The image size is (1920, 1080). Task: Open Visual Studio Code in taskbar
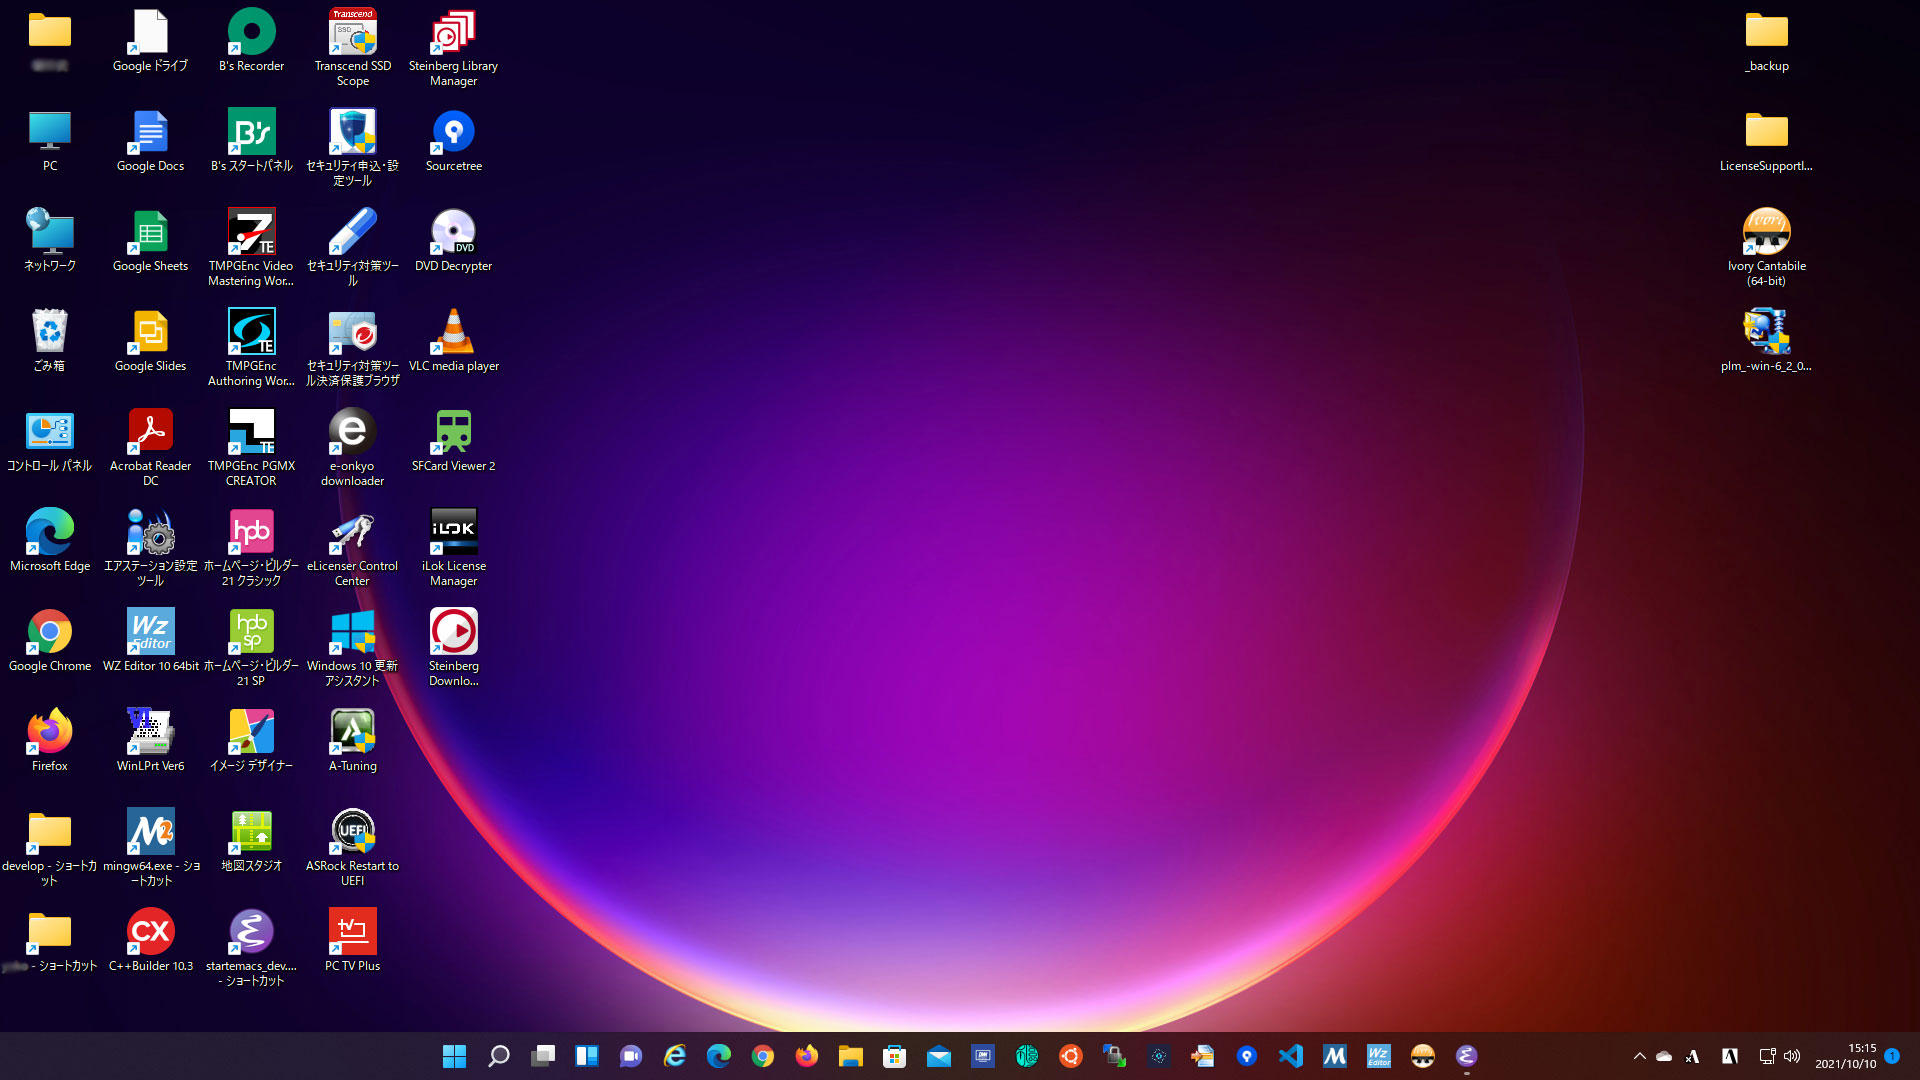pos(1290,1056)
